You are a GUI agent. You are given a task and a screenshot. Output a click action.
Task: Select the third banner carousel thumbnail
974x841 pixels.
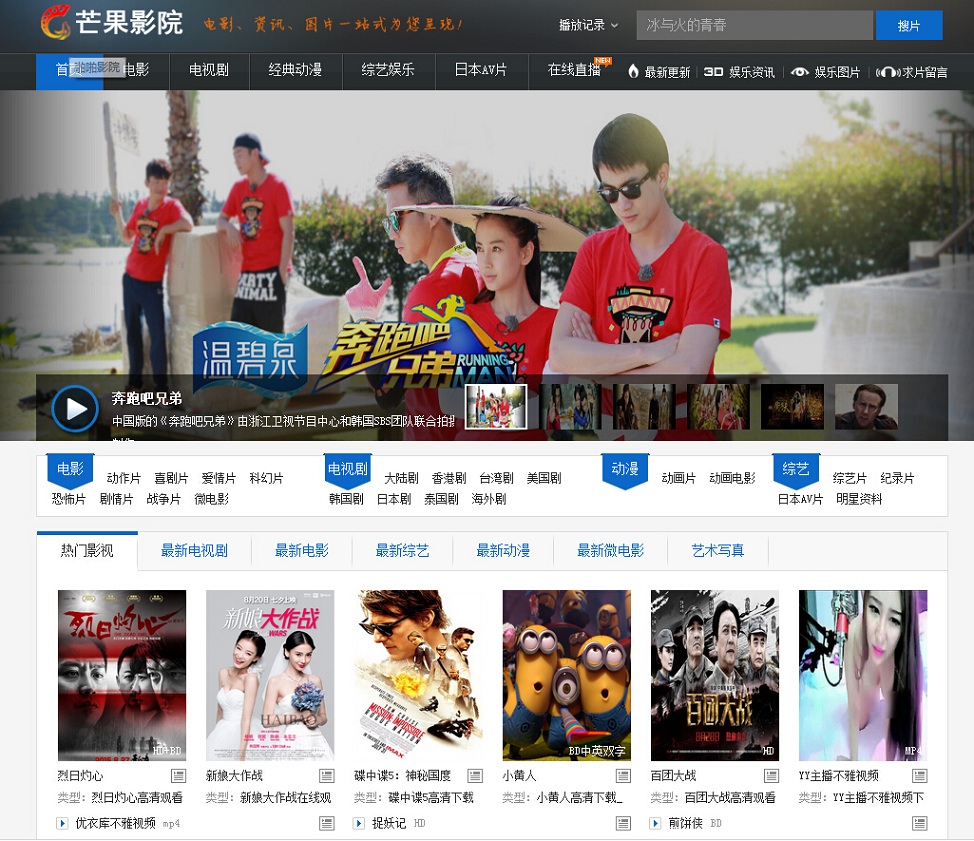[644, 407]
